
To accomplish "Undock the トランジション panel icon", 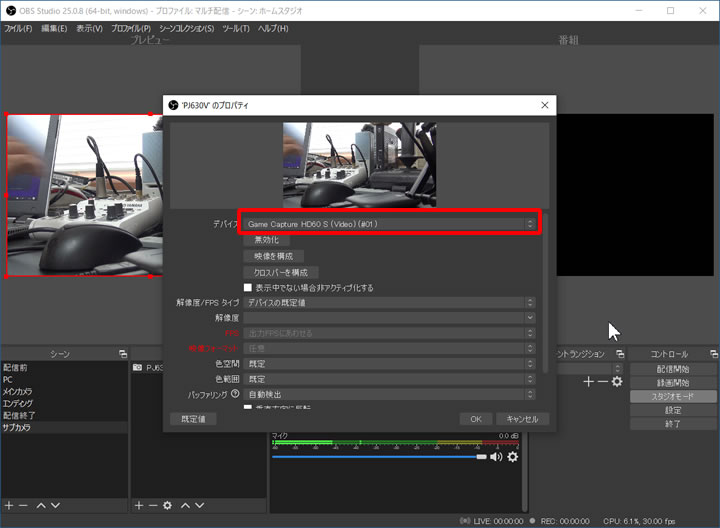I will [620, 354].
